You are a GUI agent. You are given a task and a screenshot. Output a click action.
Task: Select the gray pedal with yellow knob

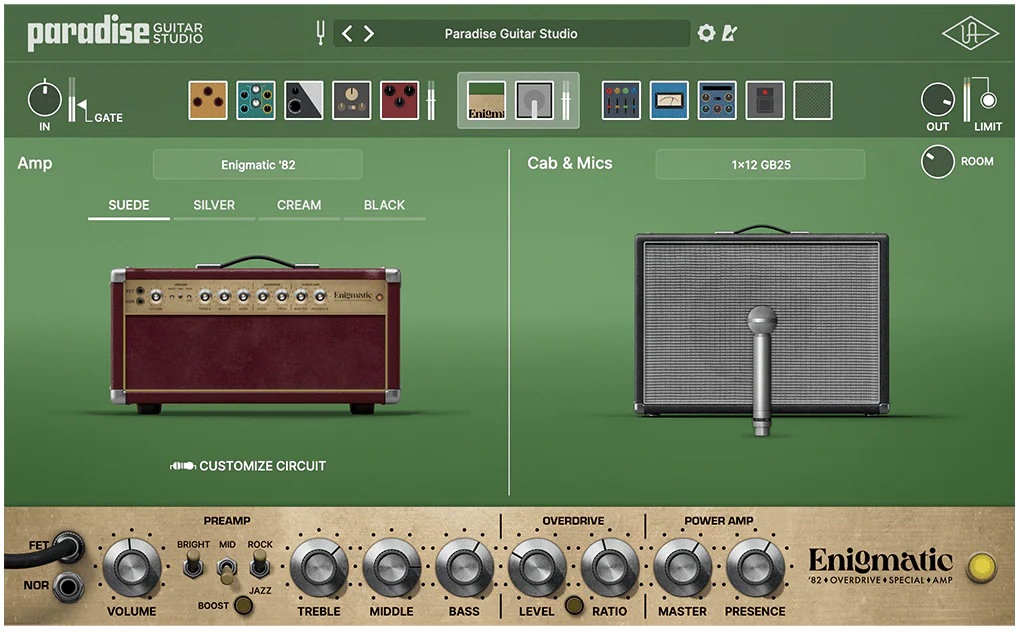[x=352, y=100]
